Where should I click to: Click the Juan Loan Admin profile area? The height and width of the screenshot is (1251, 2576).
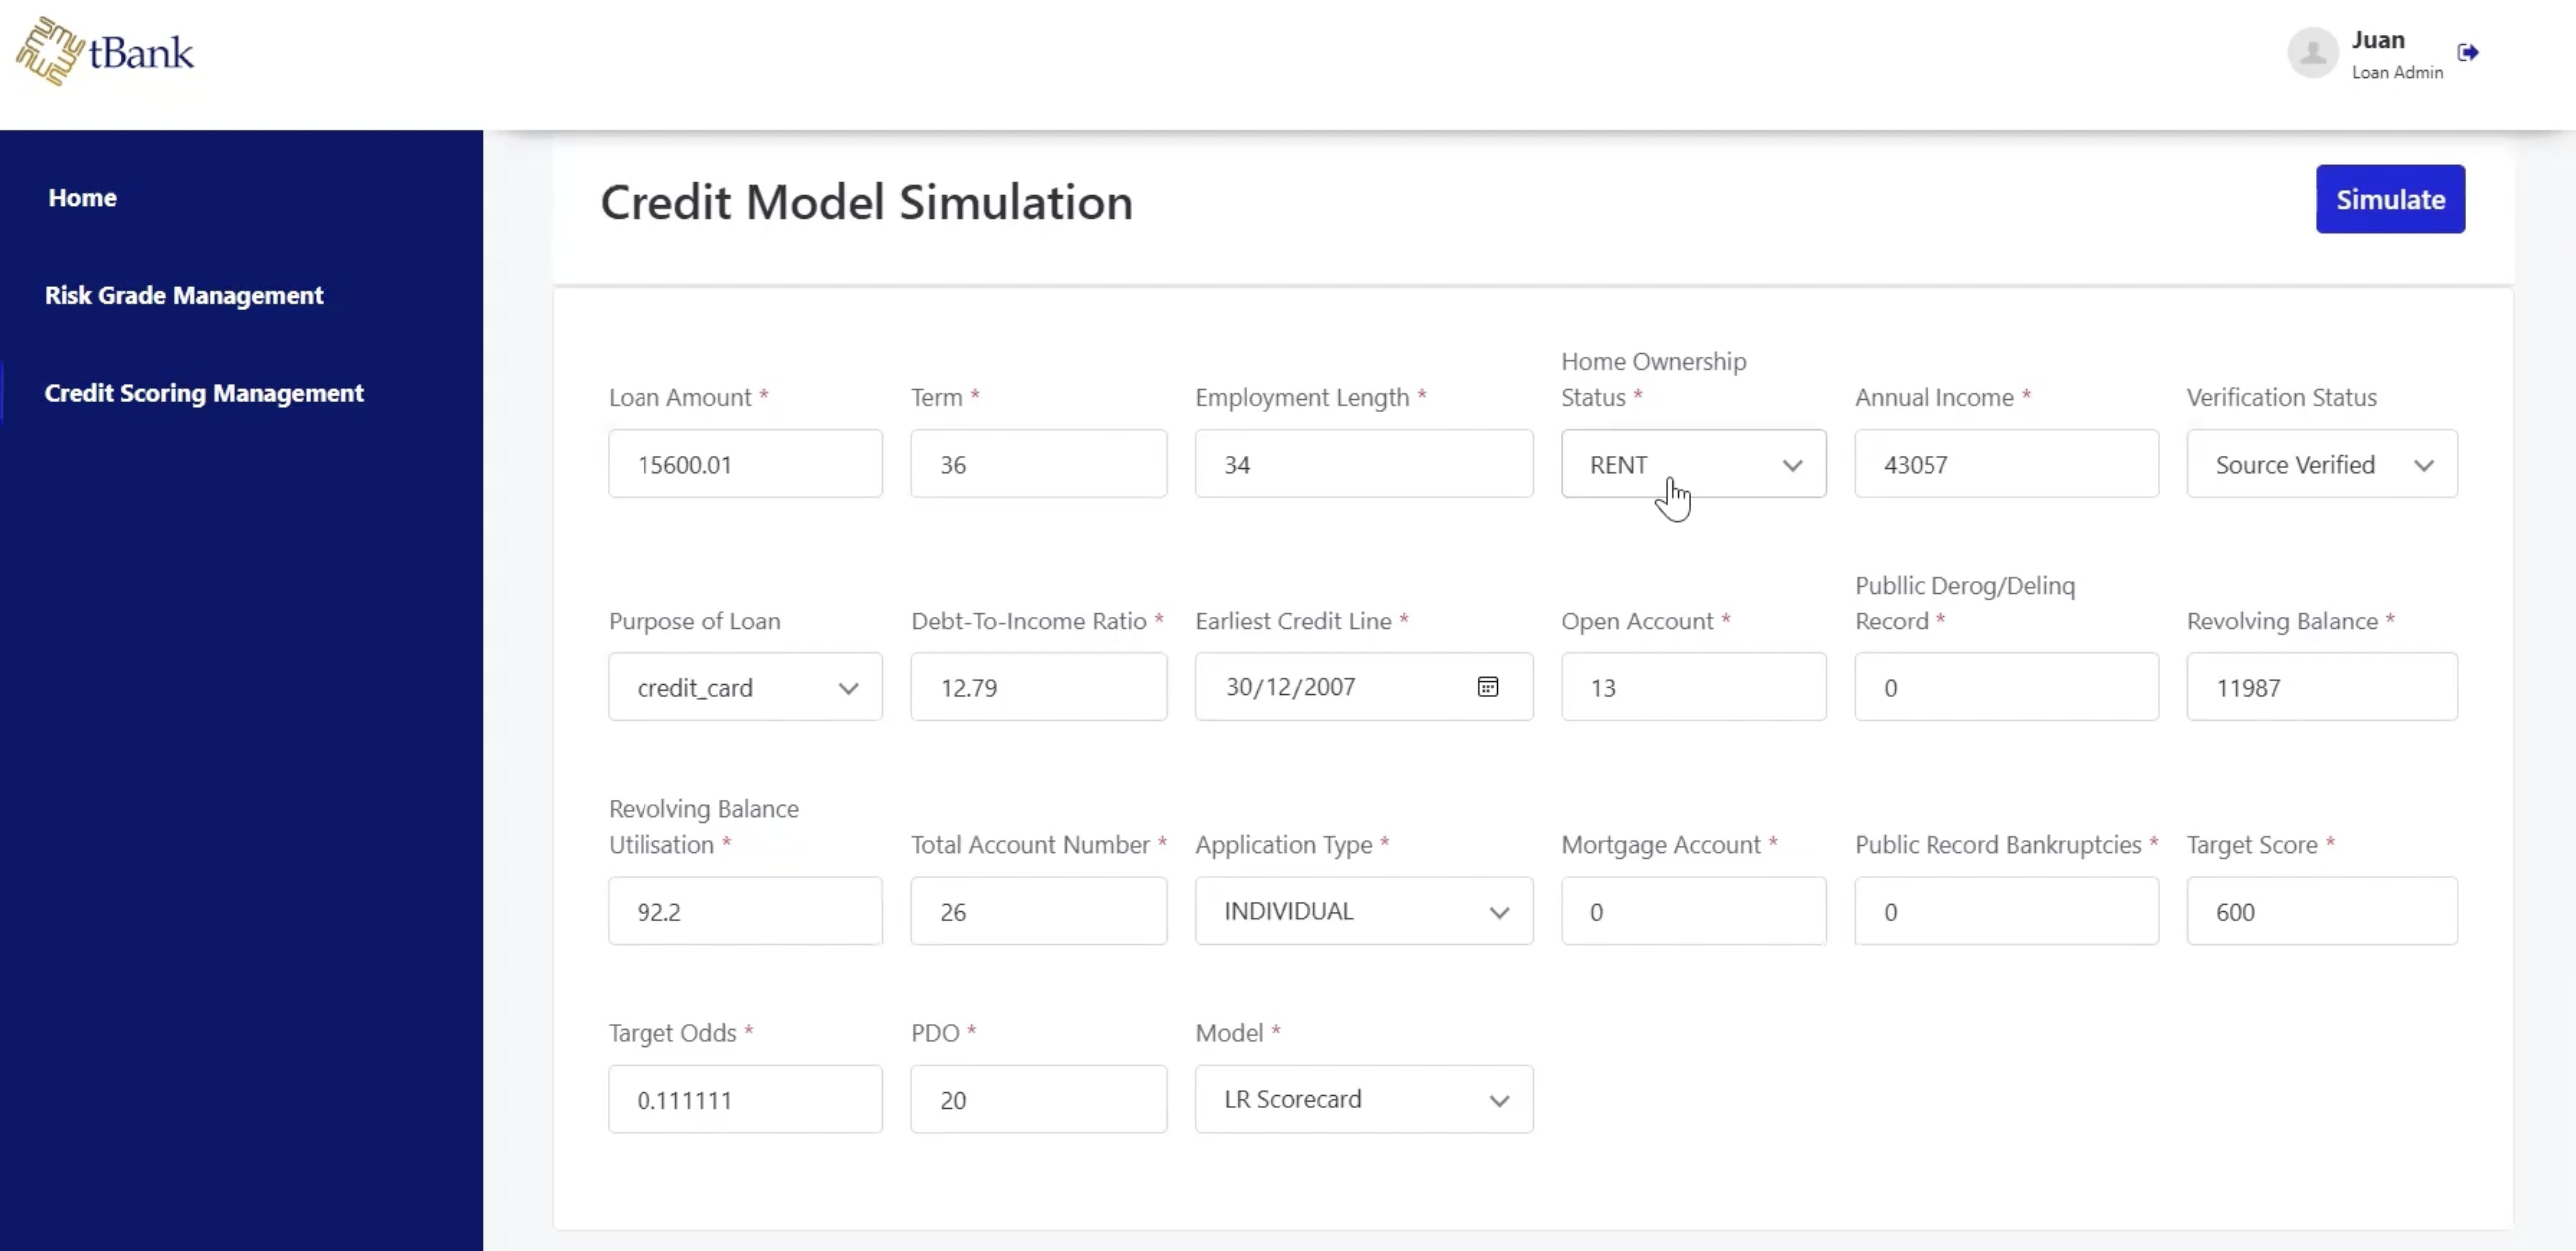coord(2366,53)
